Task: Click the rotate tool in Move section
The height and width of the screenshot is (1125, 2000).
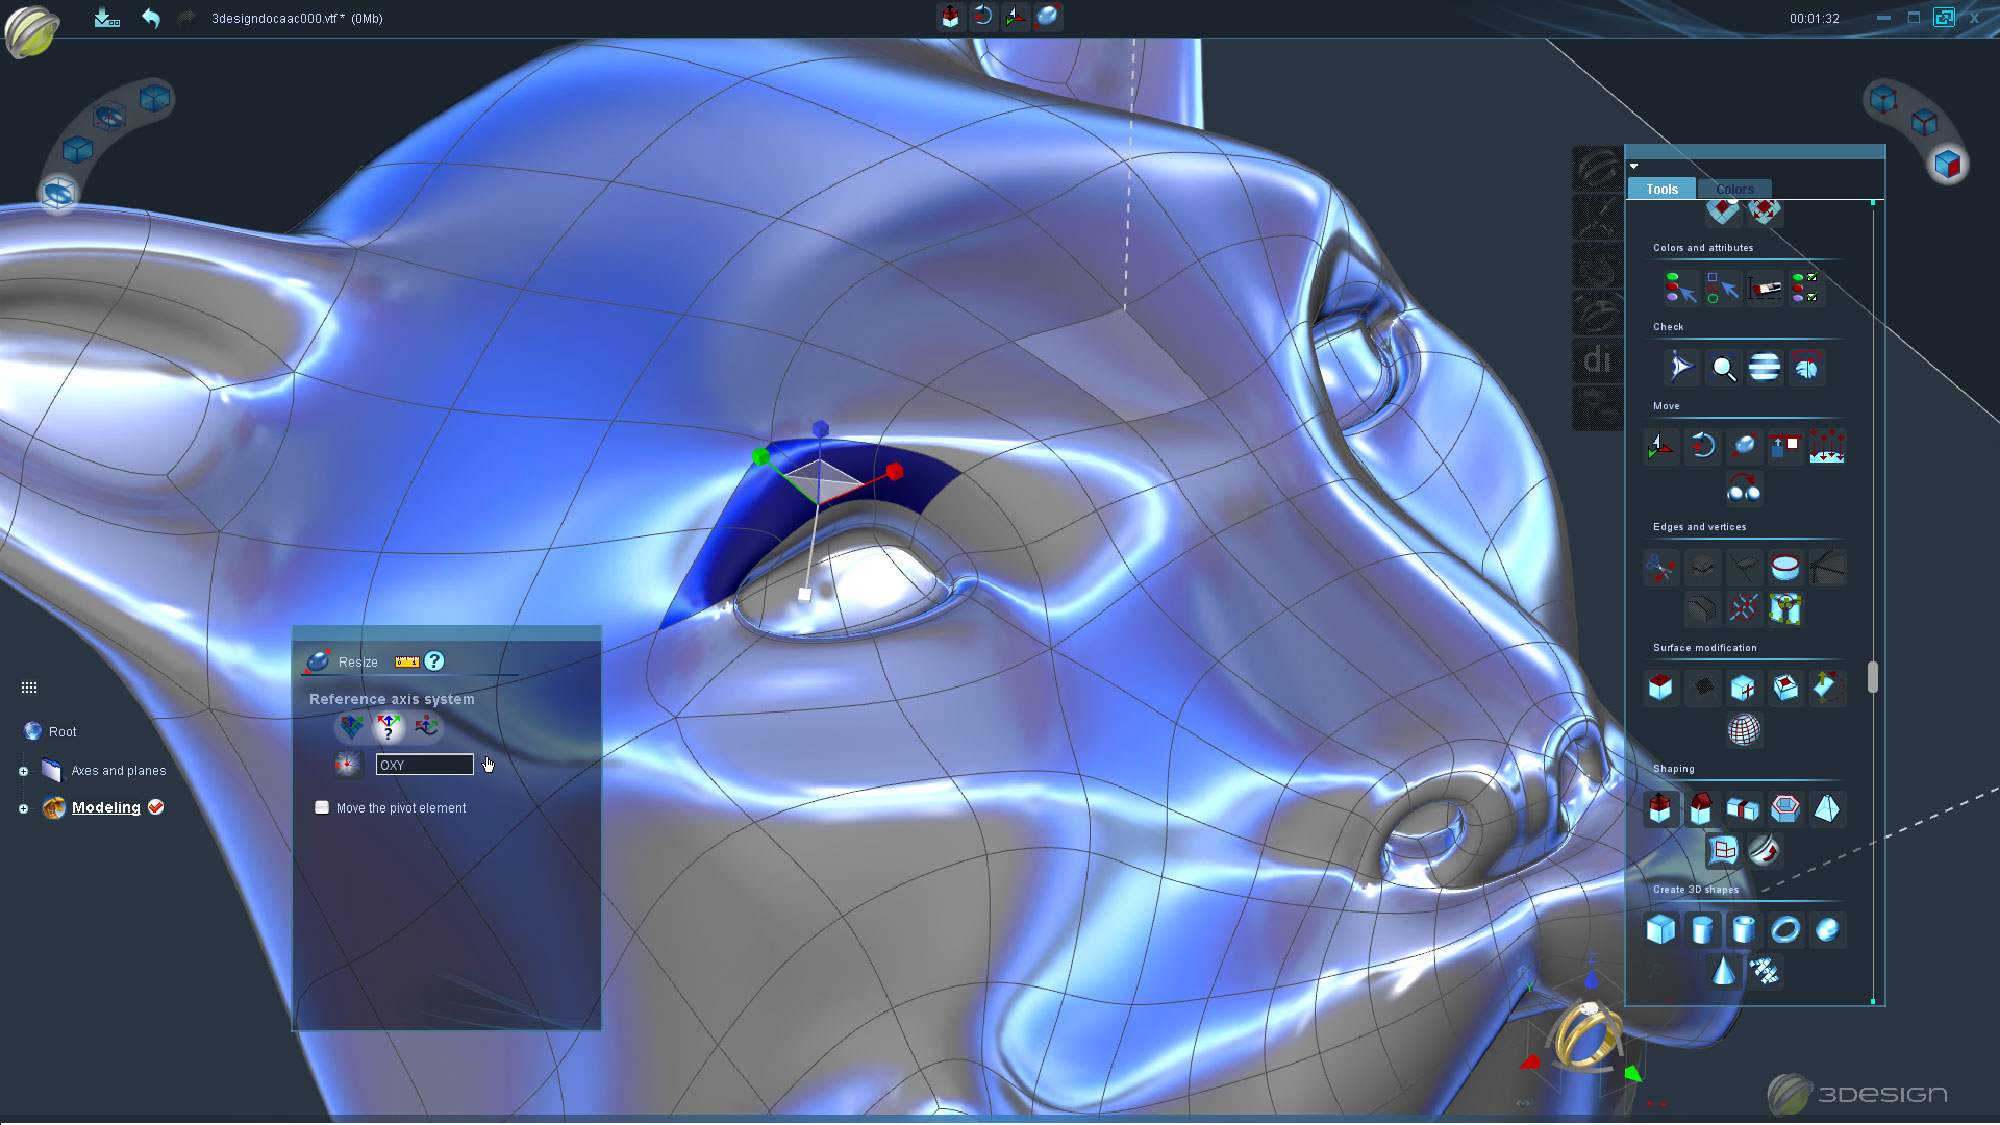Action: pyautogui.click(x=1702, y=445)
